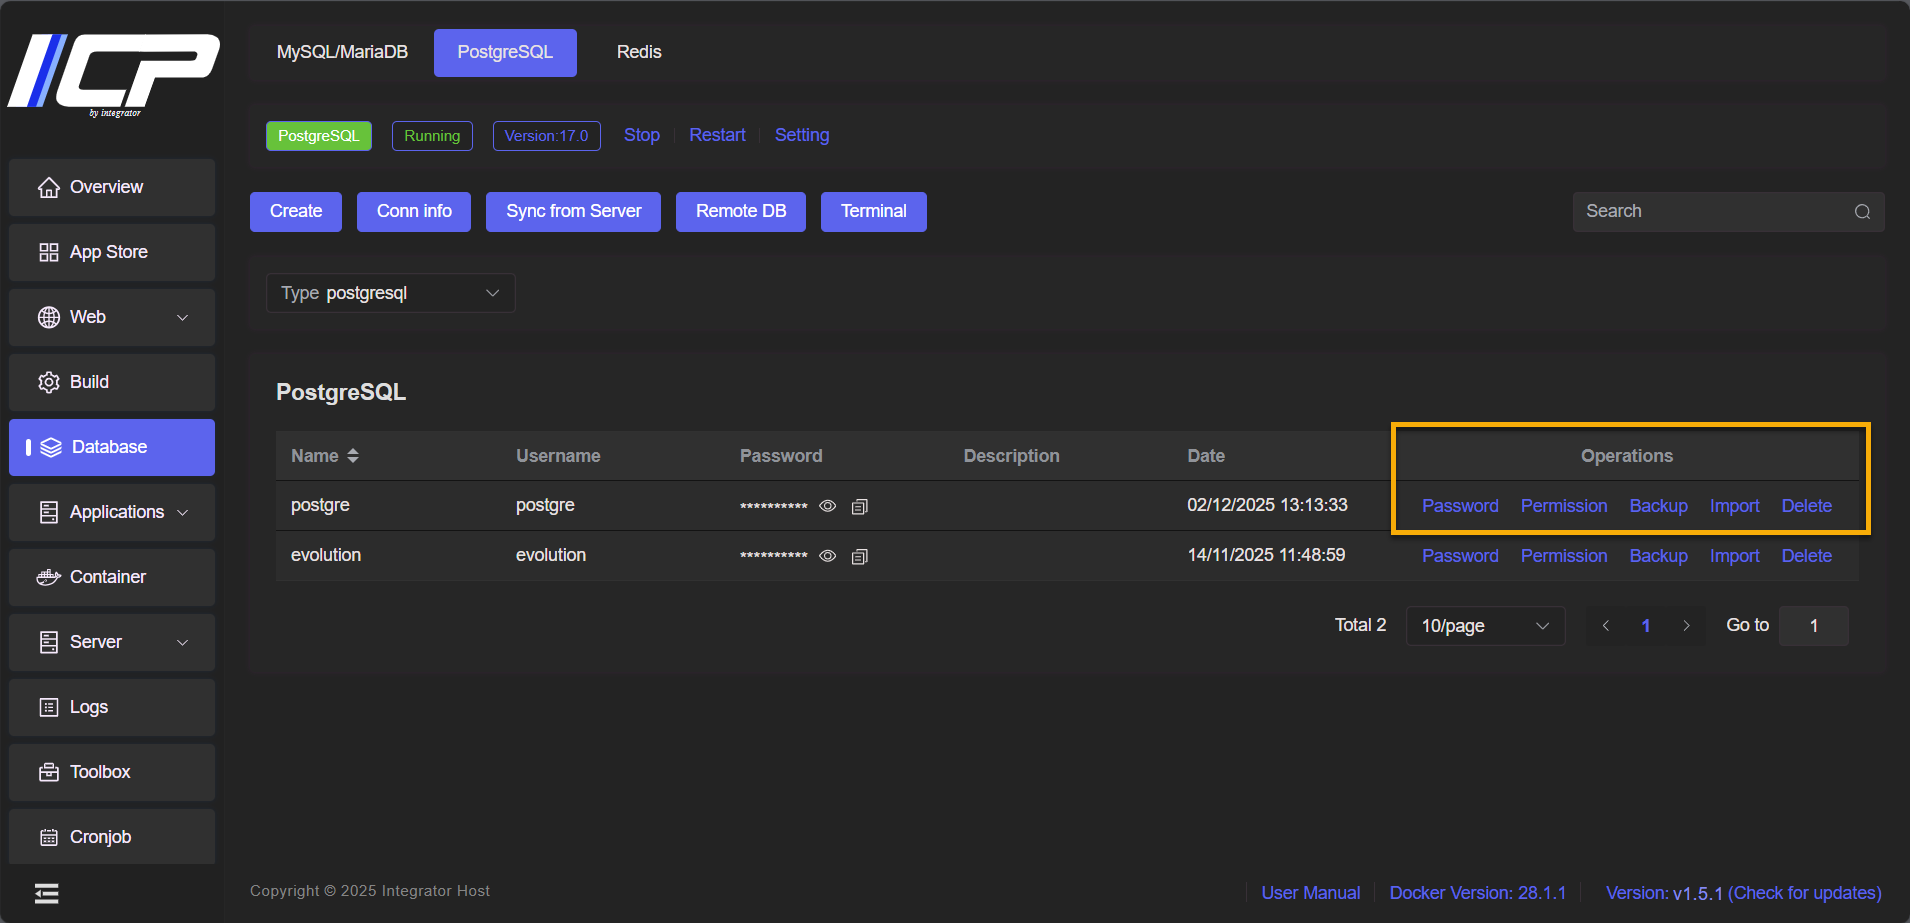1910x923 pixels.
Task: Click Stop to halt PostgreSQL service
Action: click(x=642, y=135)
